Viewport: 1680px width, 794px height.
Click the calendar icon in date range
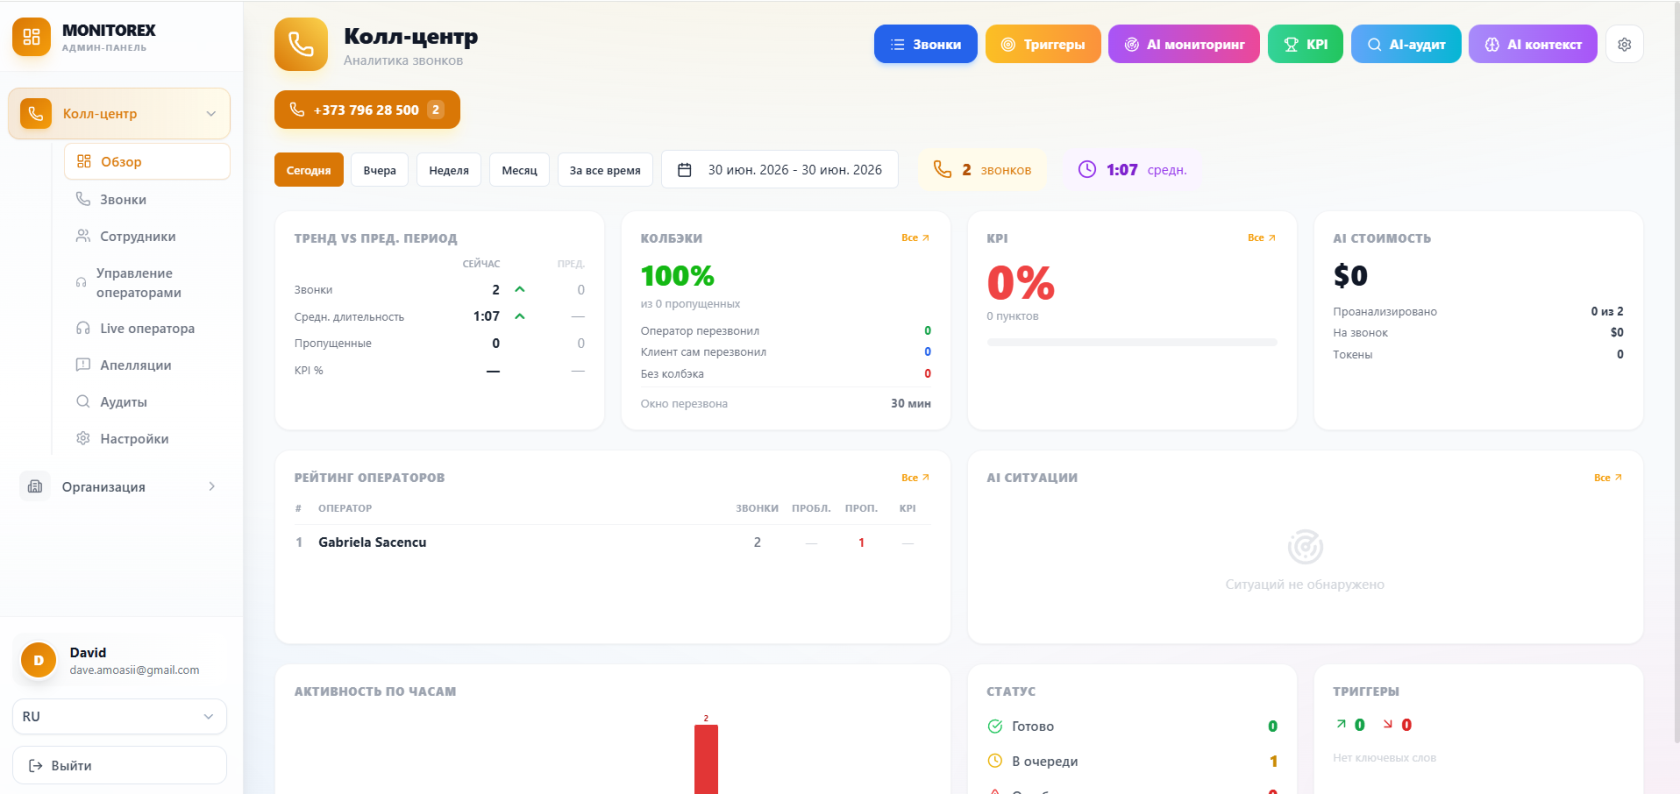point(685,170)
